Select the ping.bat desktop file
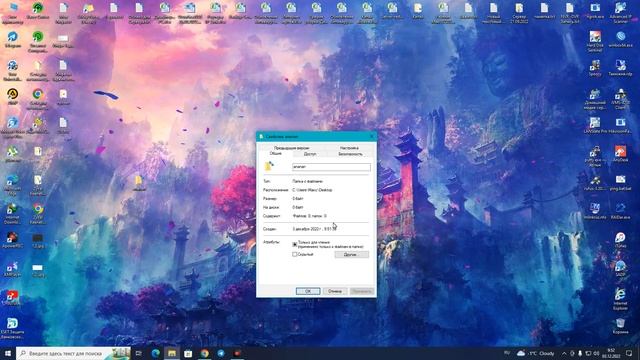Image resolution: width=640 pixels, height=360 pixels. click(x=620, y=183)
